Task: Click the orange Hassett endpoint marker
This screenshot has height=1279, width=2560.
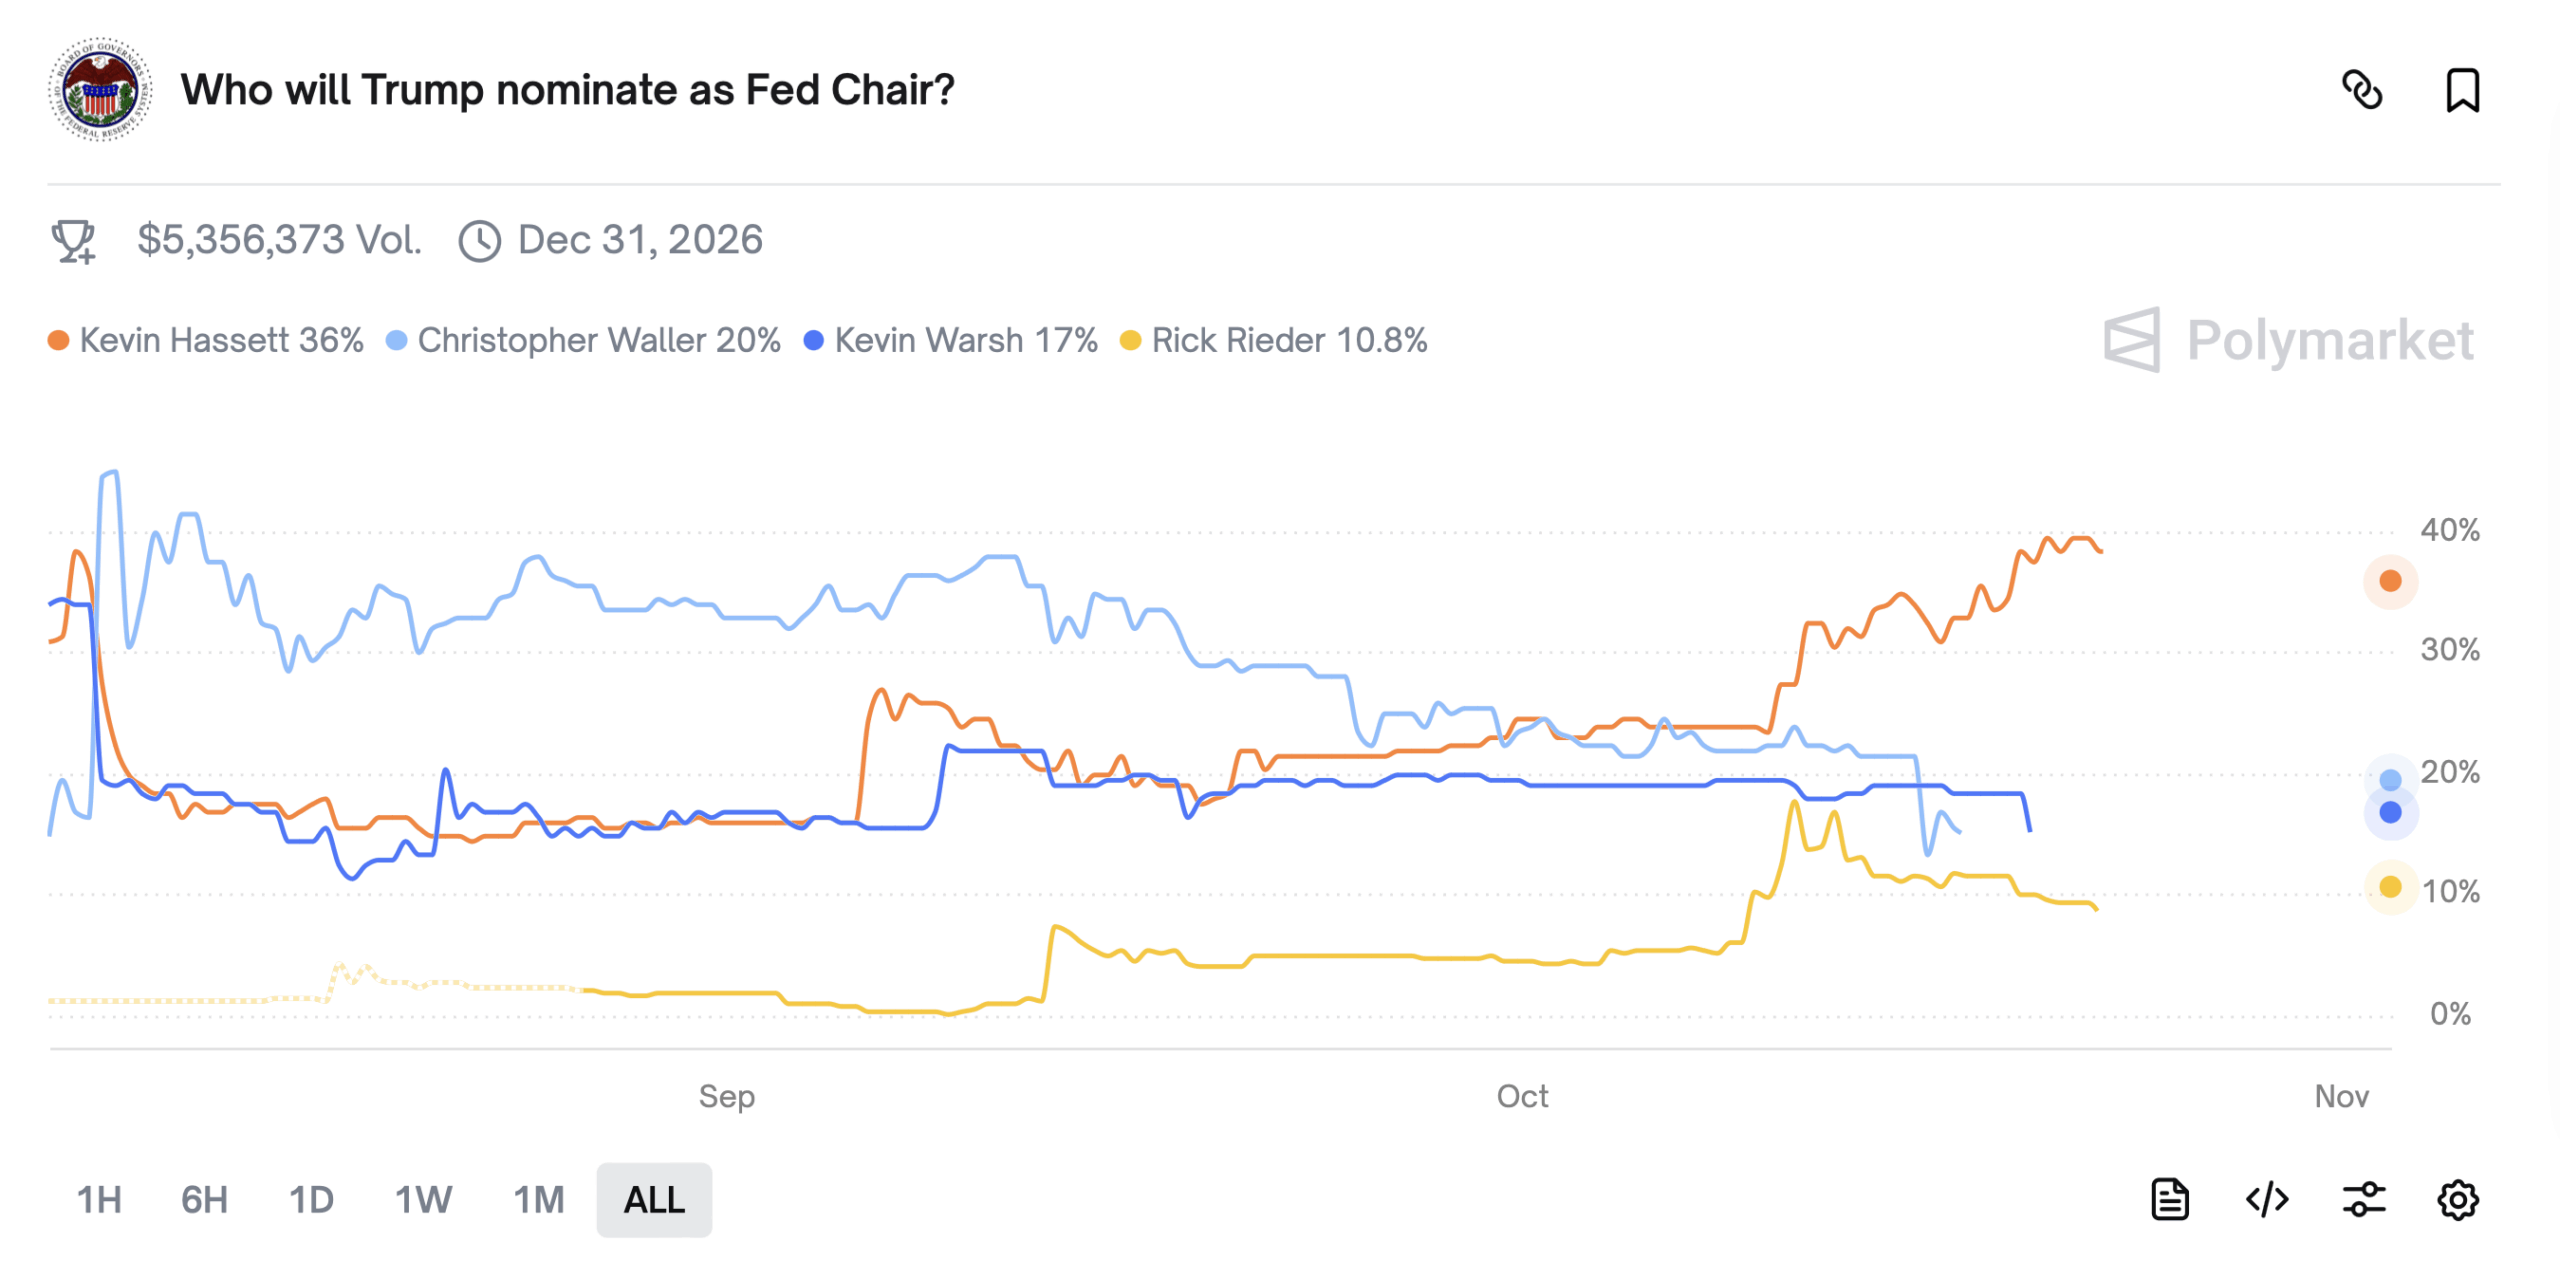Action: point(2390,581)
